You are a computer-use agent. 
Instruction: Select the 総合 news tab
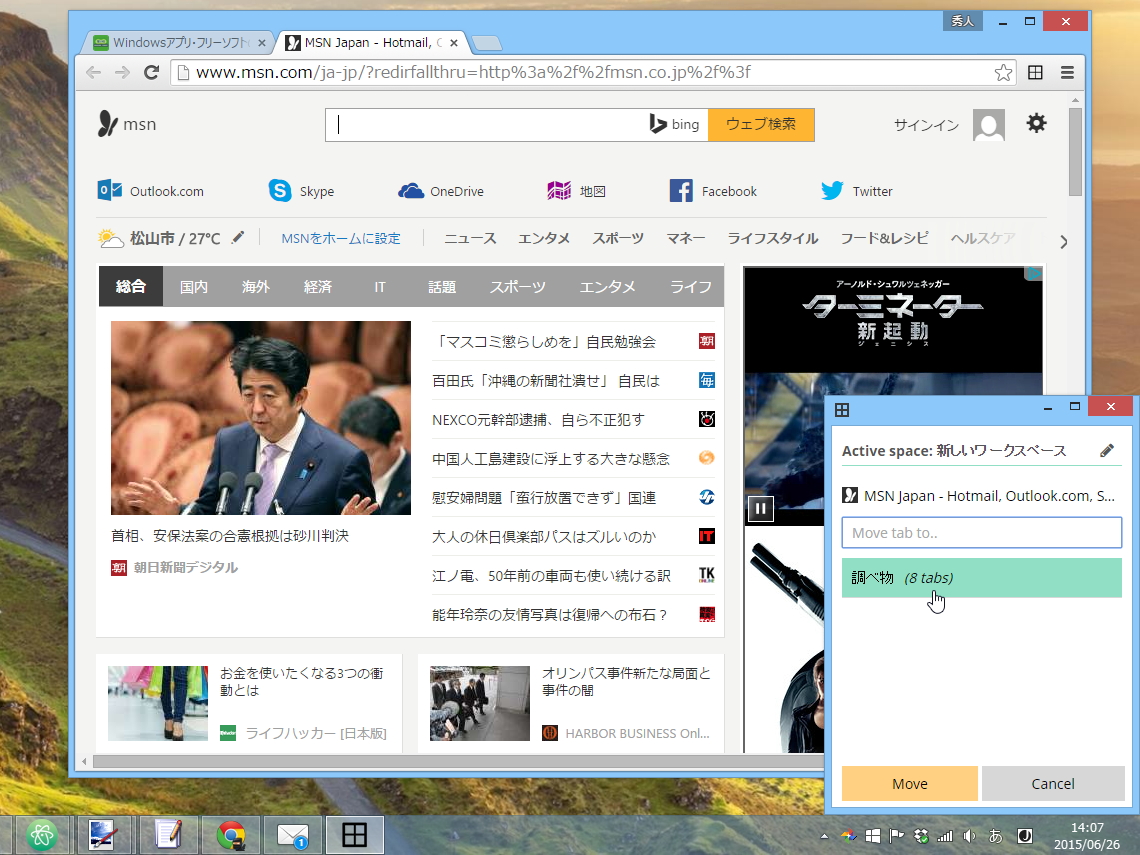point(131,286)
